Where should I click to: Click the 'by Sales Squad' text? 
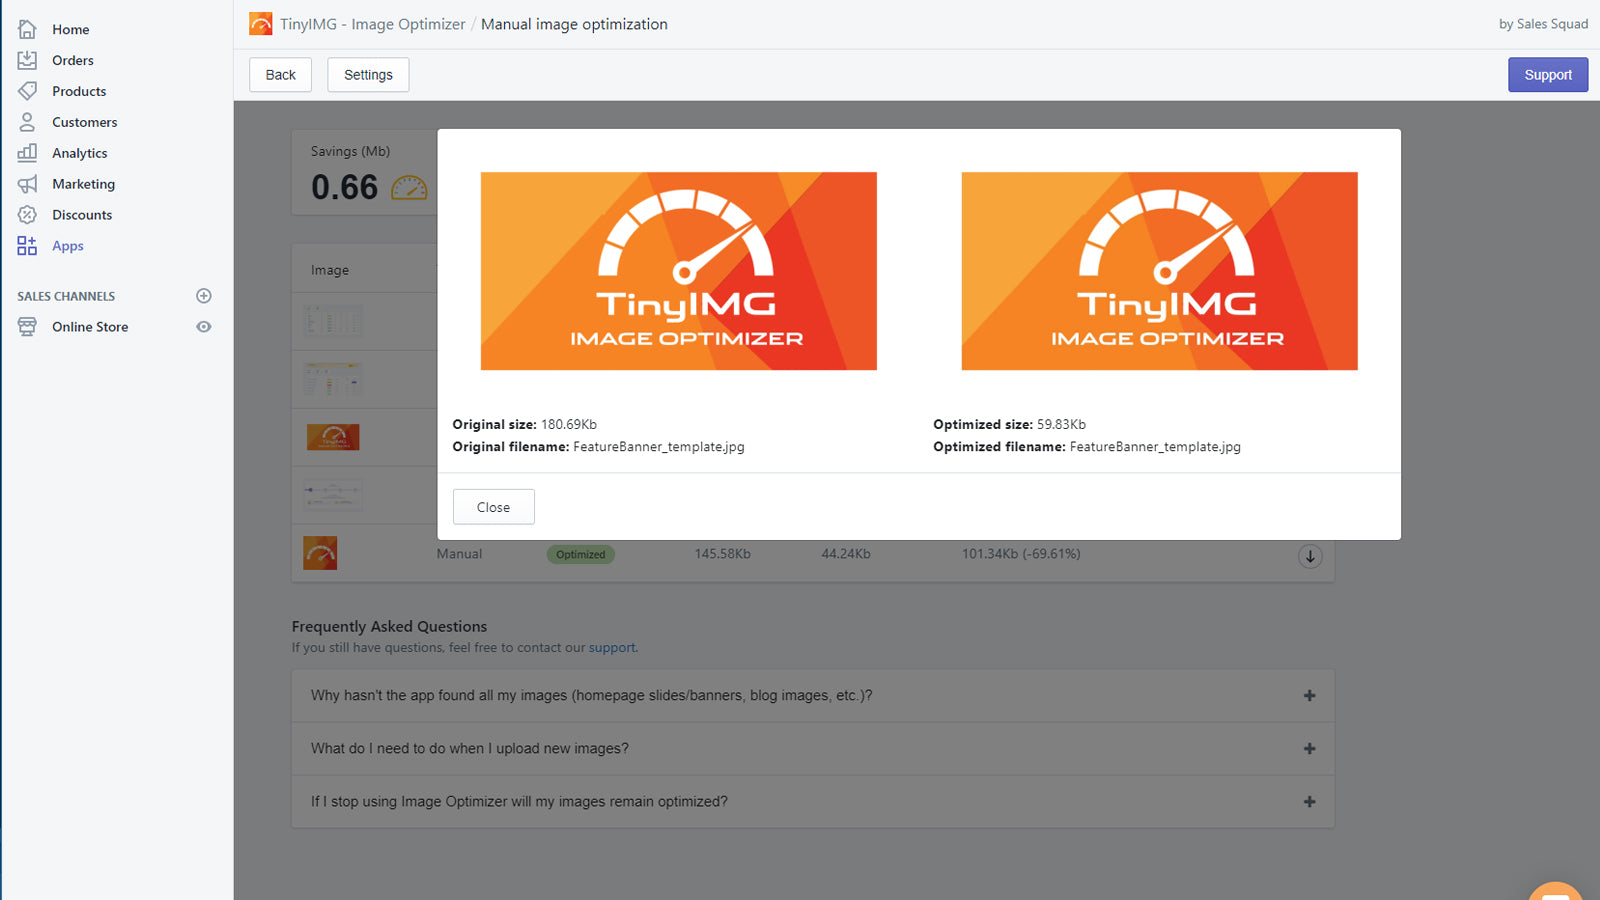[x=1543, y=24]
